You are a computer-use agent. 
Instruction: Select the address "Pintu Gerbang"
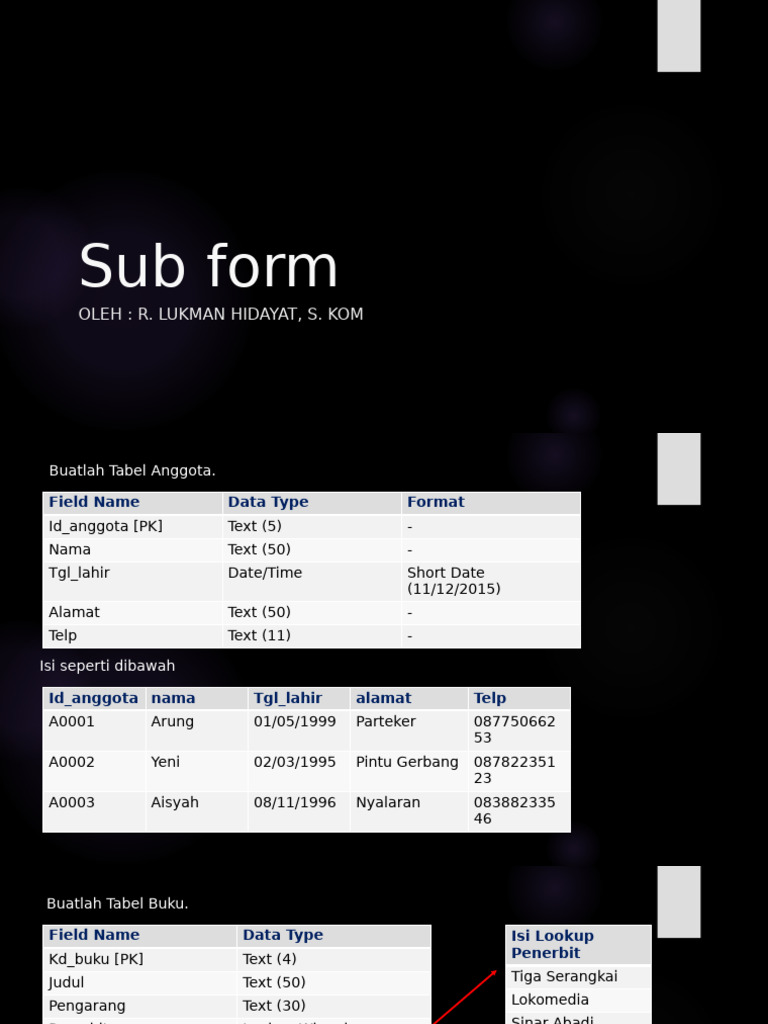(407, 762)
